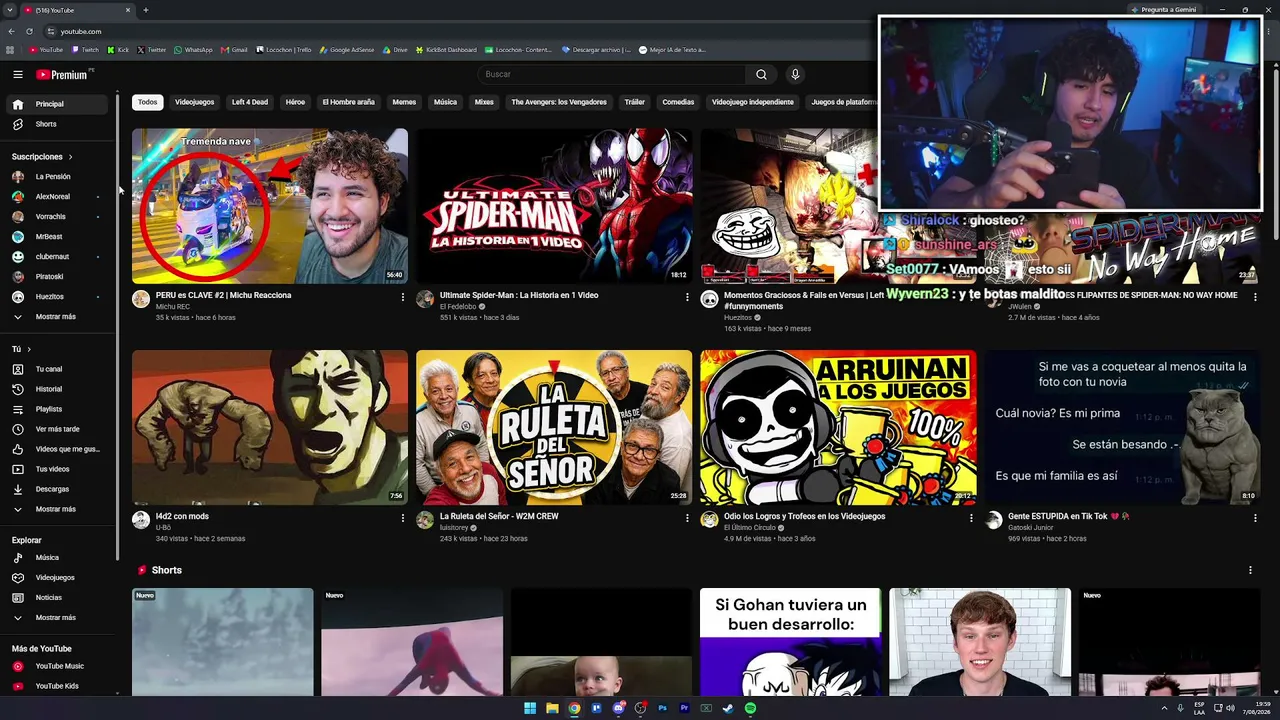This screenshot has height=720, width=1280.
Task: Open the Windows Start menu
Action: click(530, 708)
